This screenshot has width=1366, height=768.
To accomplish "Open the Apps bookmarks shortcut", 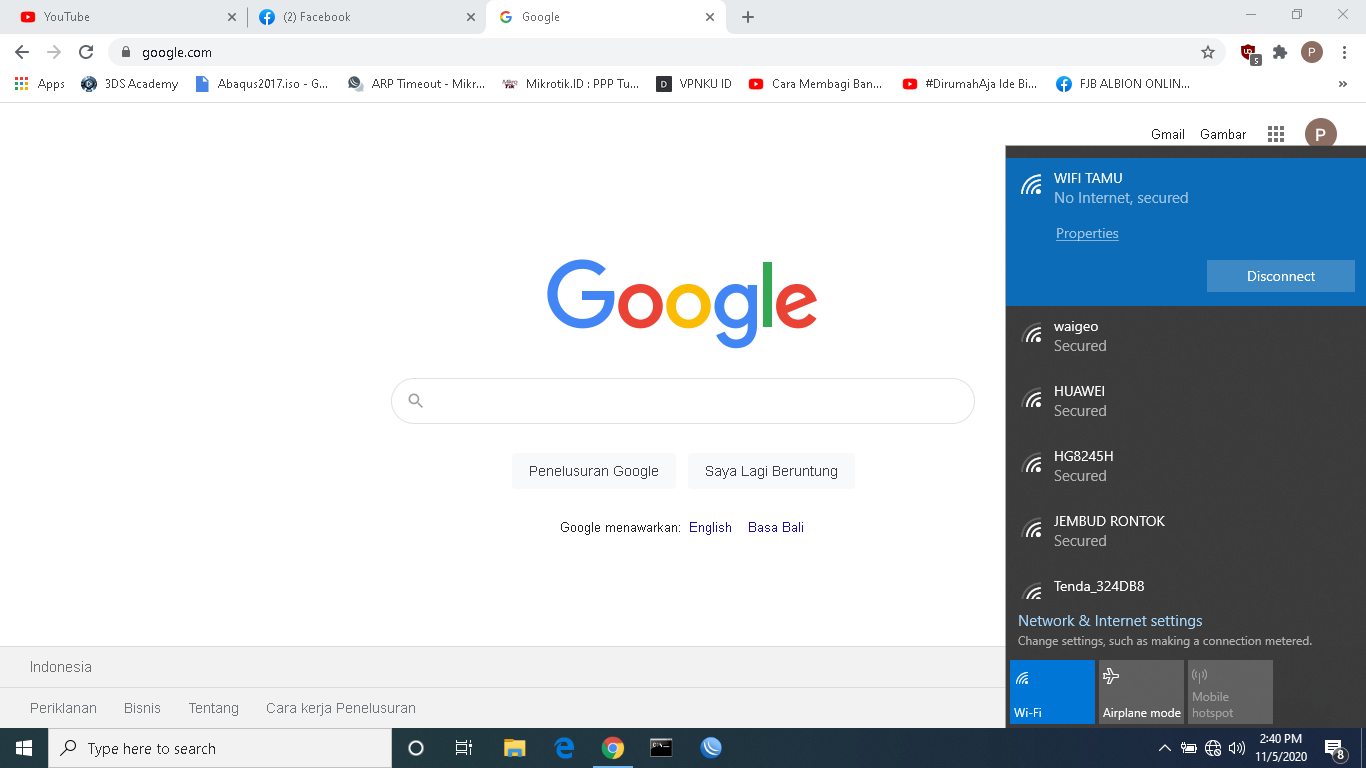I will point(40,84).
